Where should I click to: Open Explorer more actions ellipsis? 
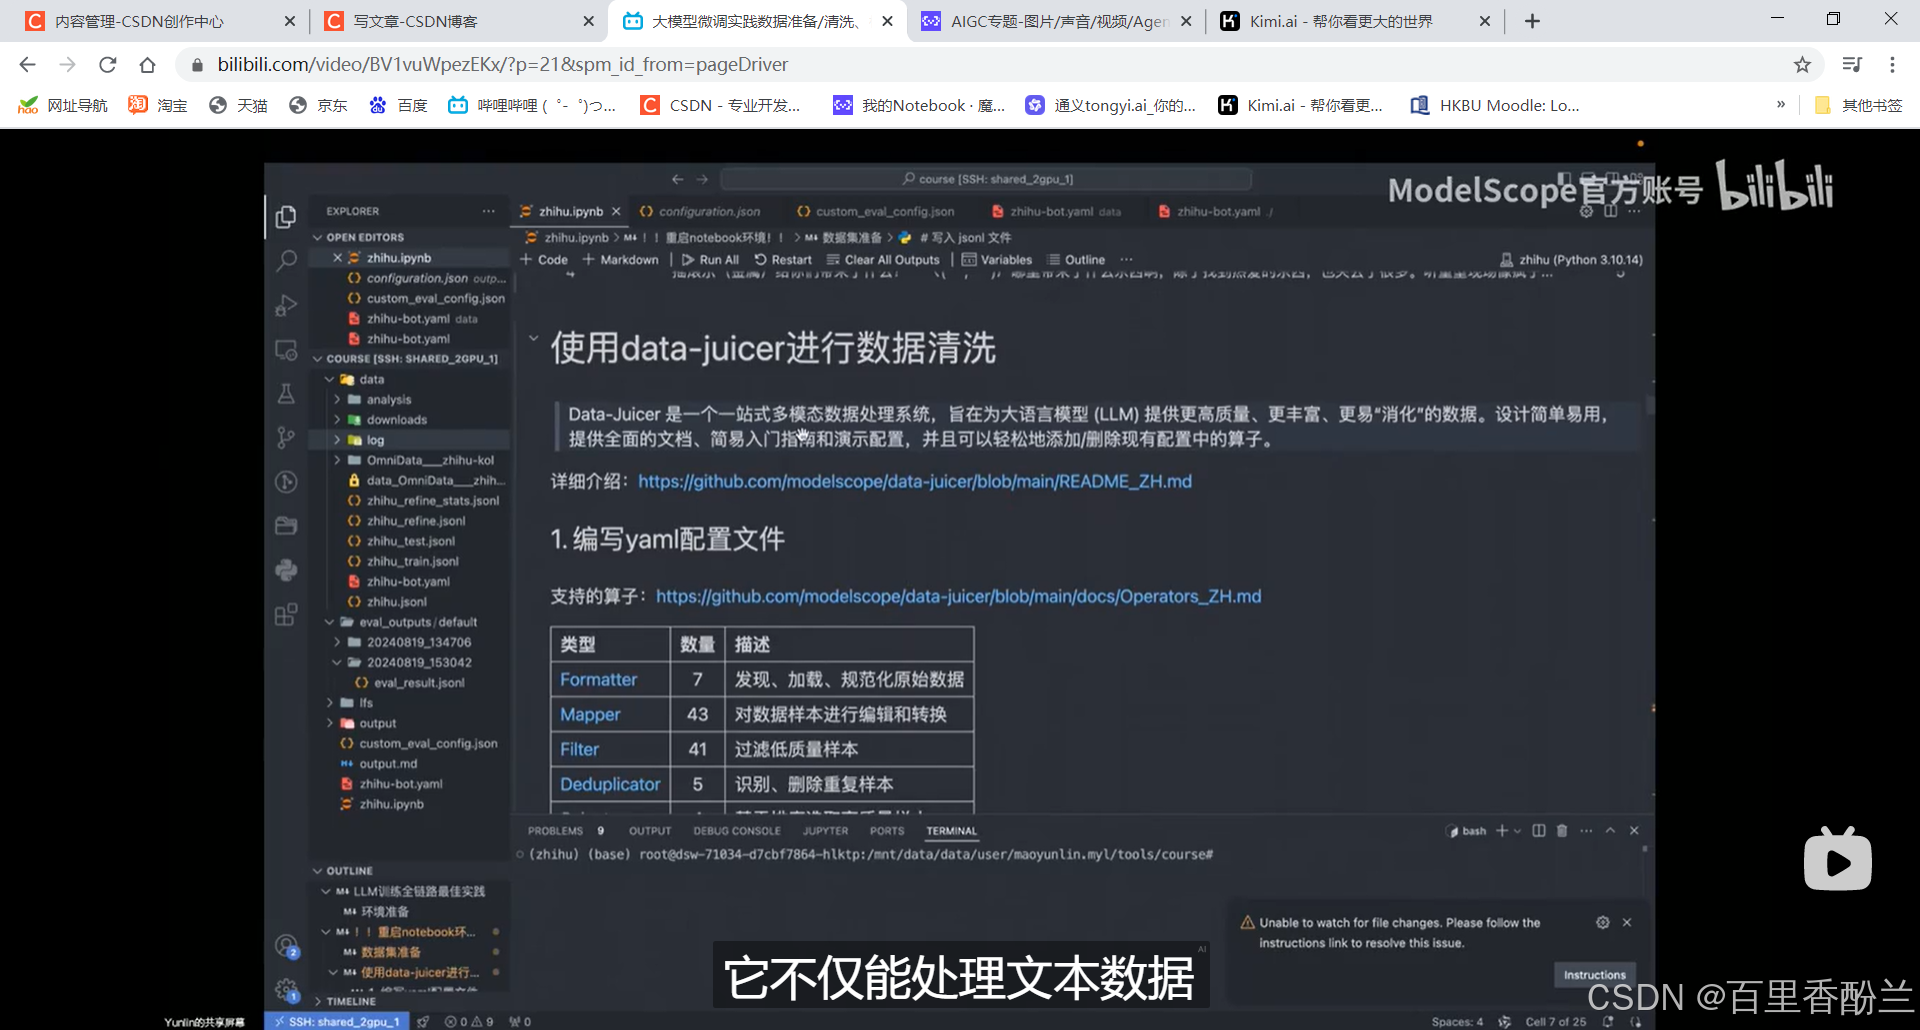[x=488, y=211]
